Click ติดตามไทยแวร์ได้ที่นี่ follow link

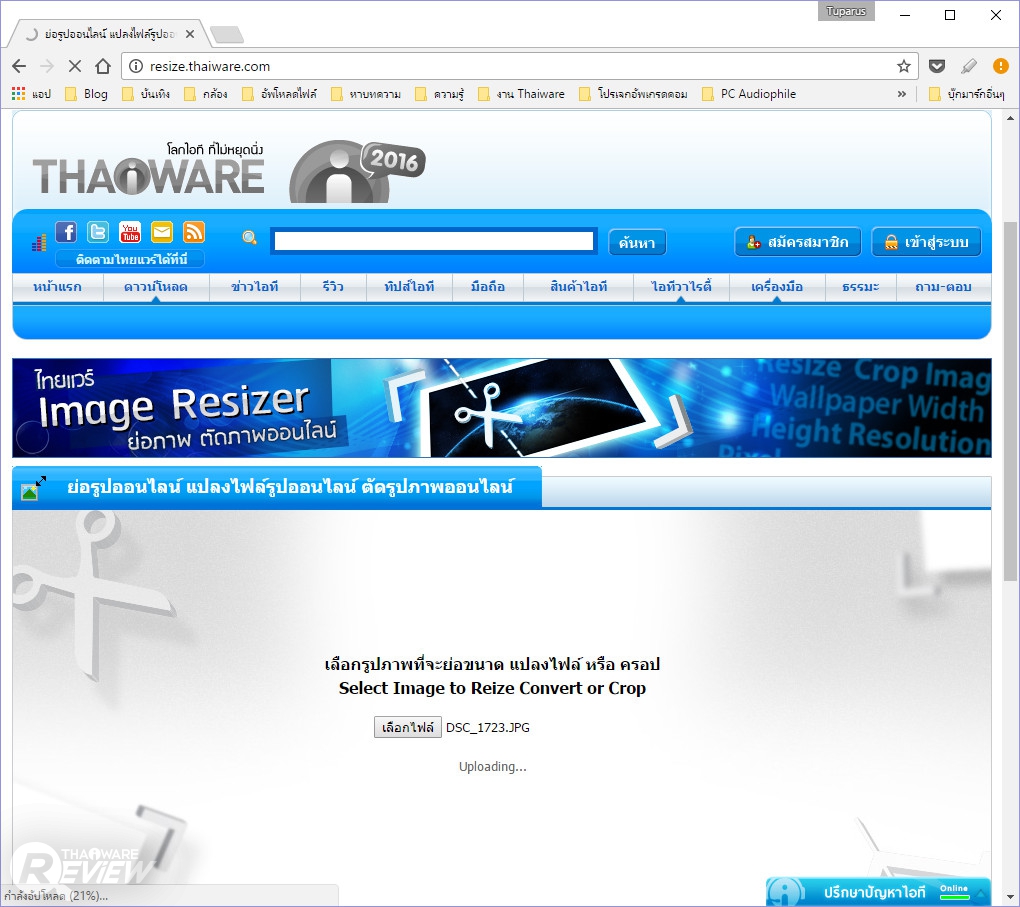click(130, 260)
